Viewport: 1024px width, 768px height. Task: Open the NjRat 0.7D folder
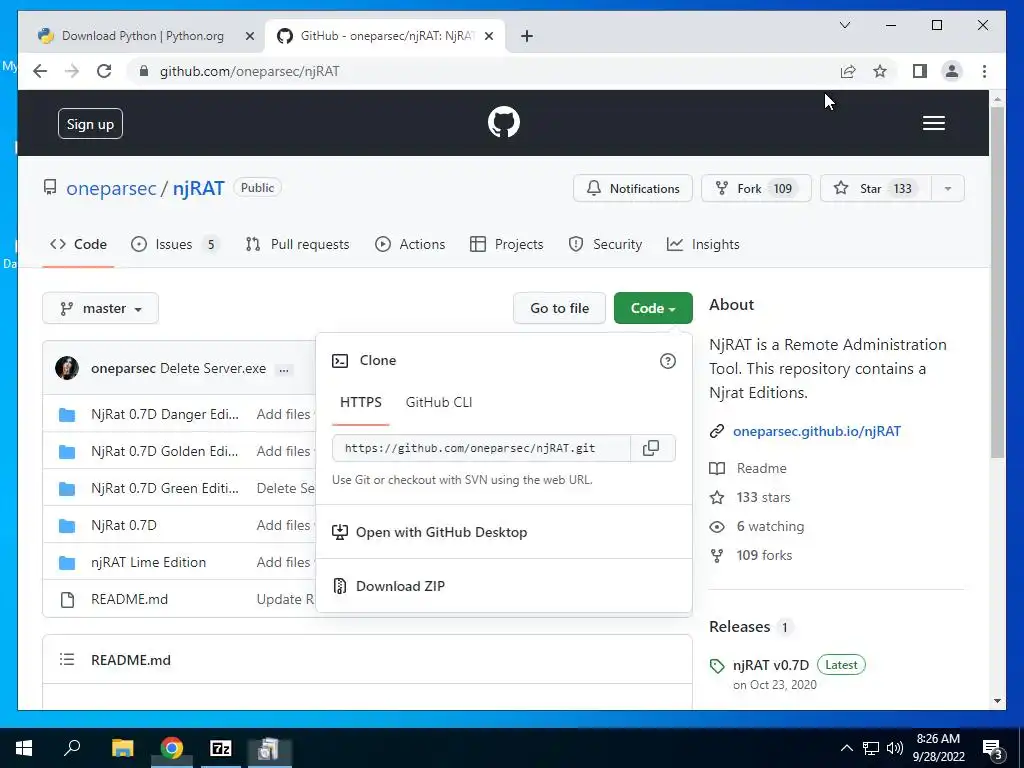pos(123,525)
